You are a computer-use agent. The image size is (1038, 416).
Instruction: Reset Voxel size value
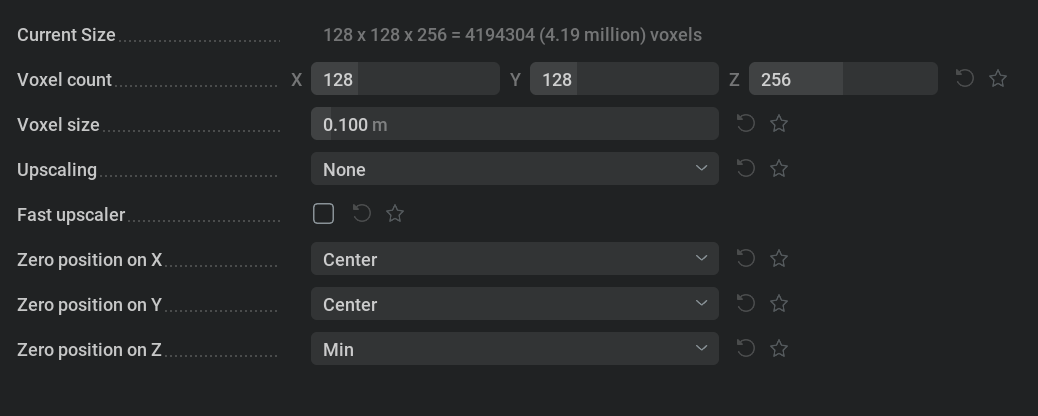pos(746,123)
